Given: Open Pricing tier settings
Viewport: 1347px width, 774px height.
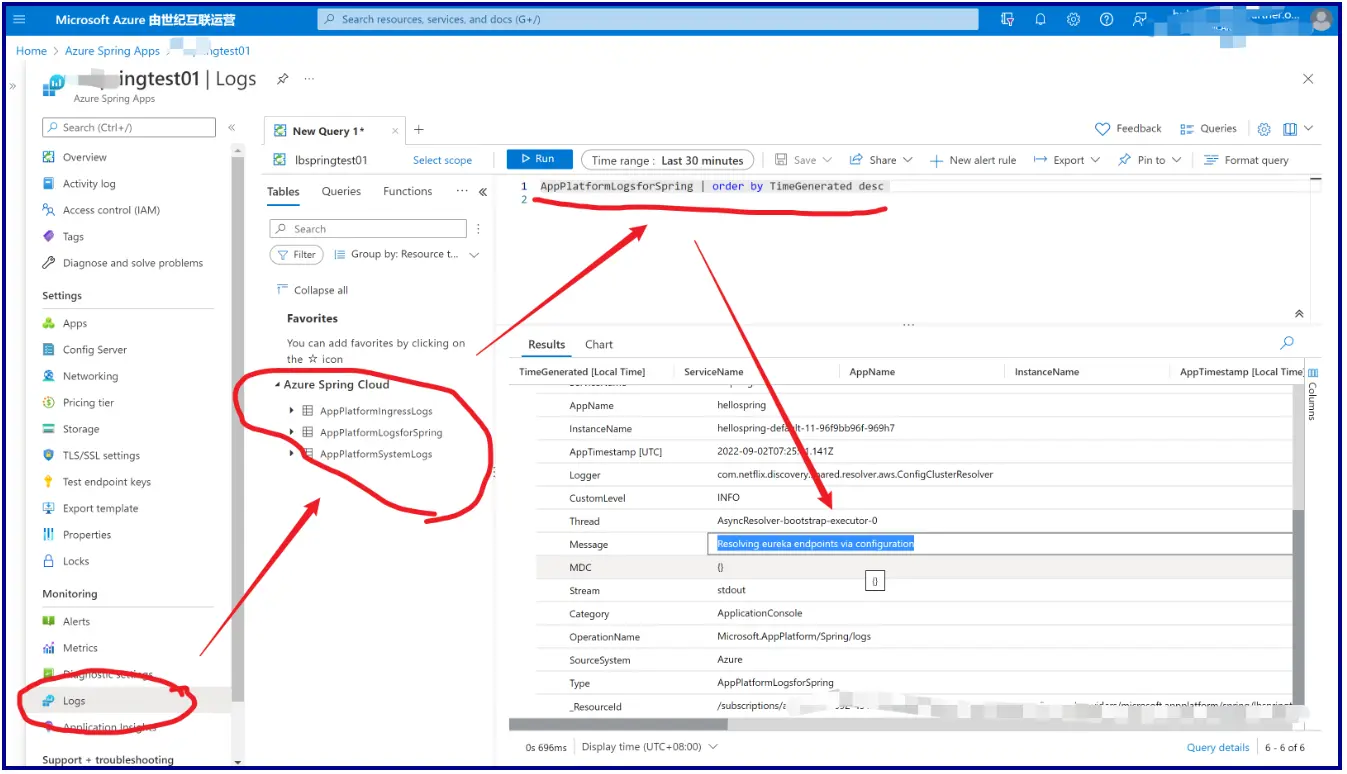Looking at the screenshot, I should [88, 403].
